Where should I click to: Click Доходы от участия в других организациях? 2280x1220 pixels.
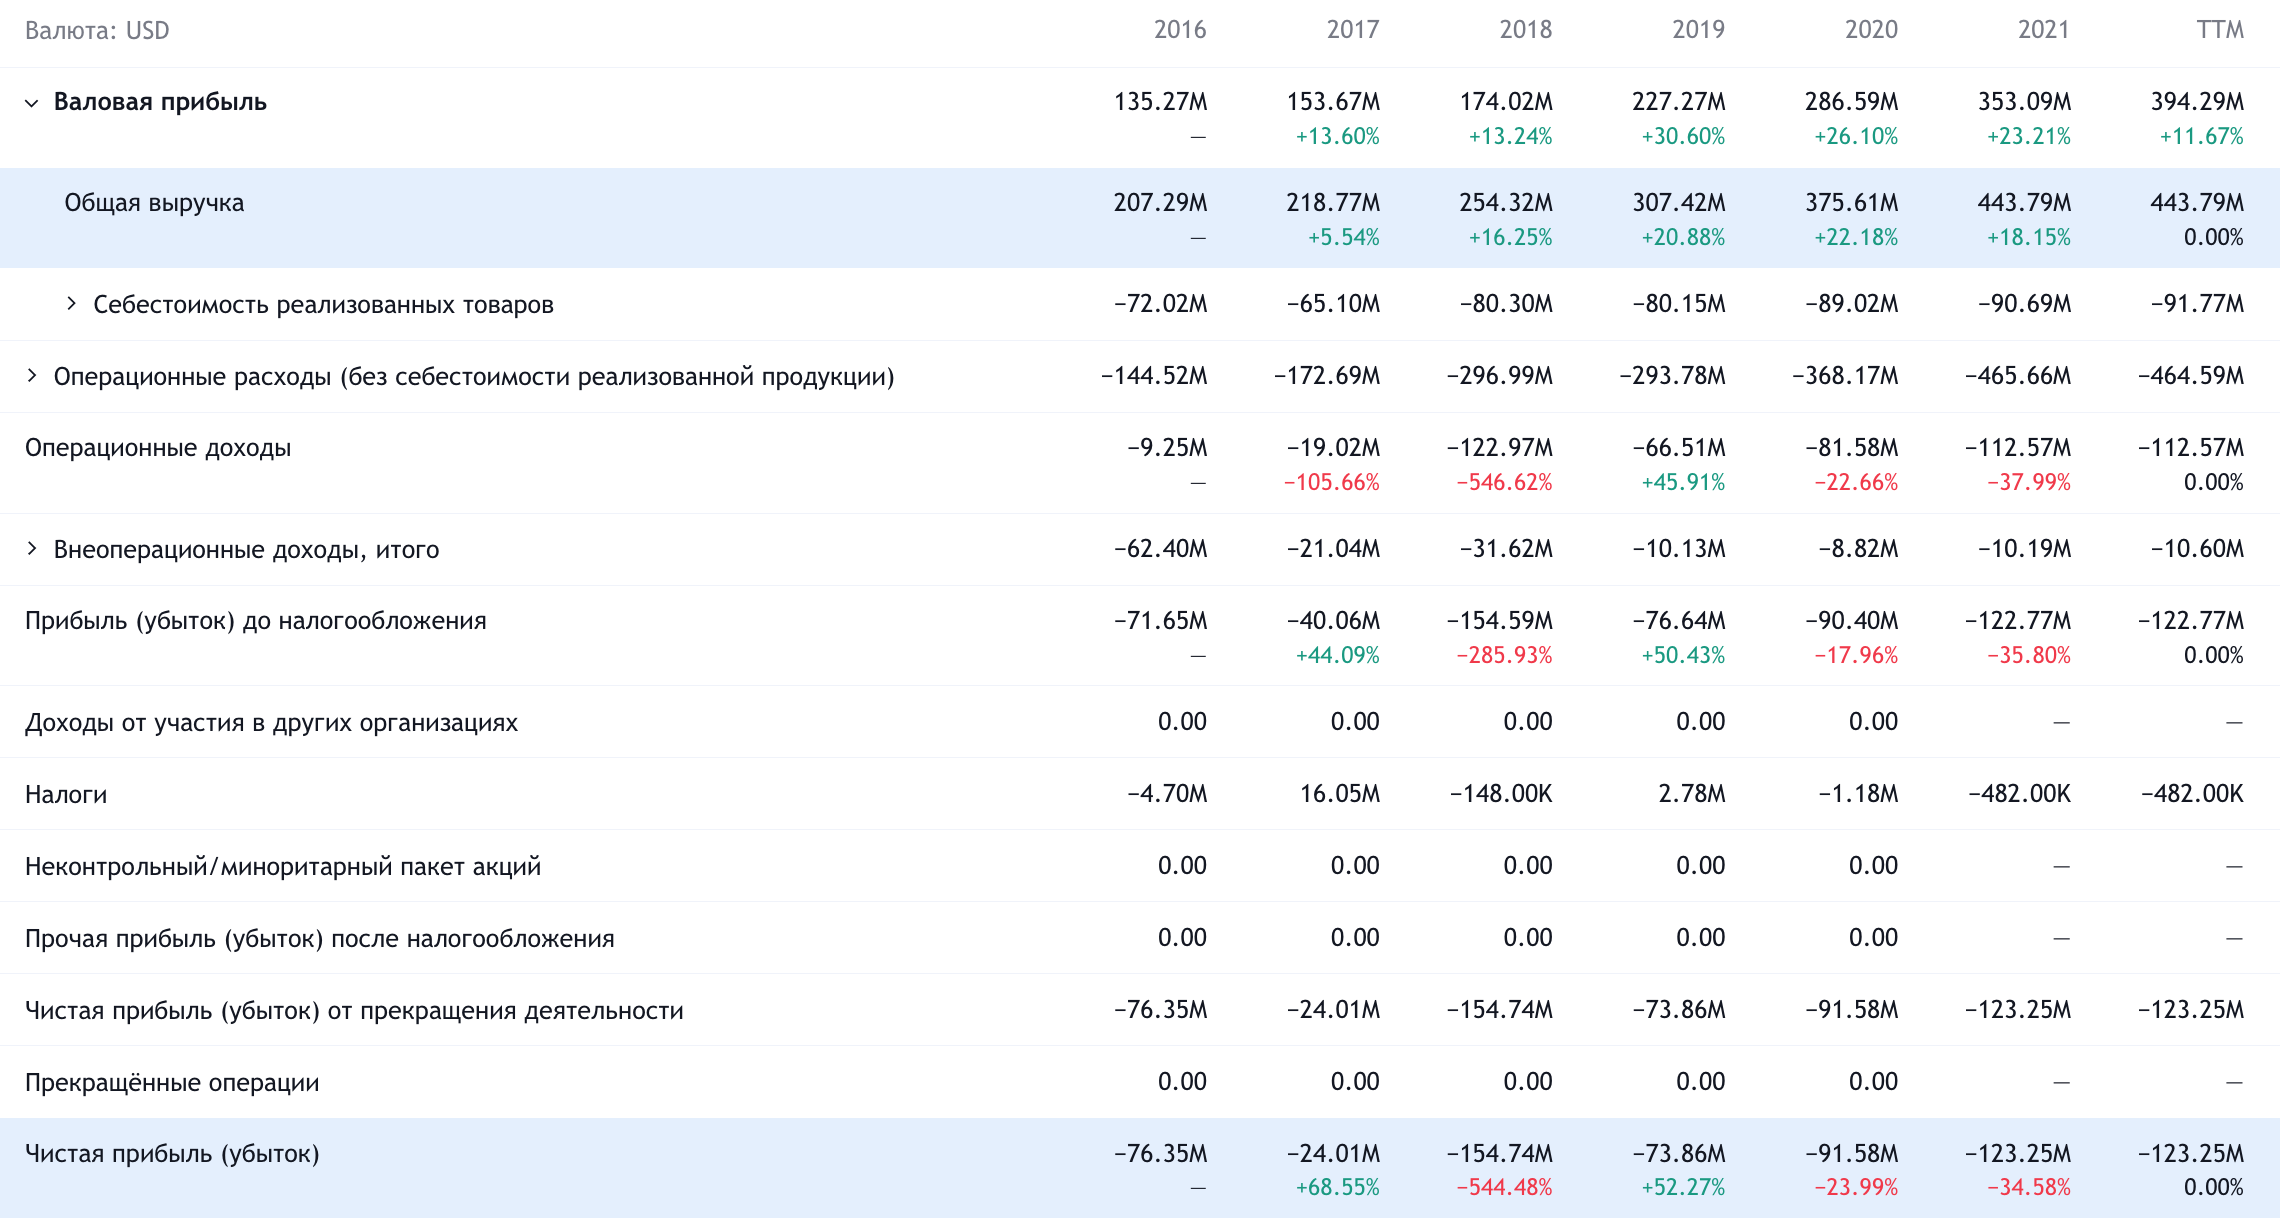(271, 723)
